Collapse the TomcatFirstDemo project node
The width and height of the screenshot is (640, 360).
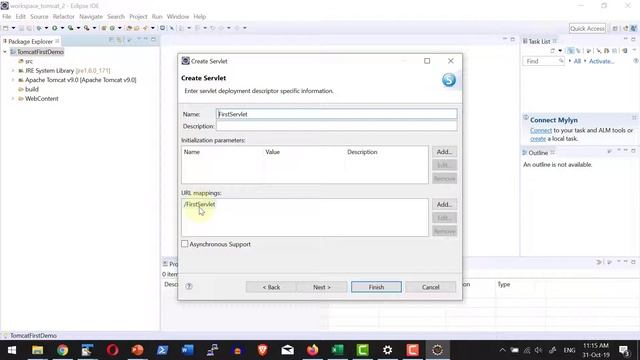5,52
